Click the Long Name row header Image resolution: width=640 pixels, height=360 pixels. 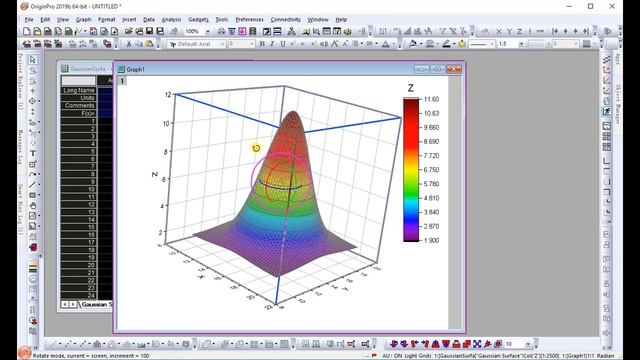click(x=78, y=90)
